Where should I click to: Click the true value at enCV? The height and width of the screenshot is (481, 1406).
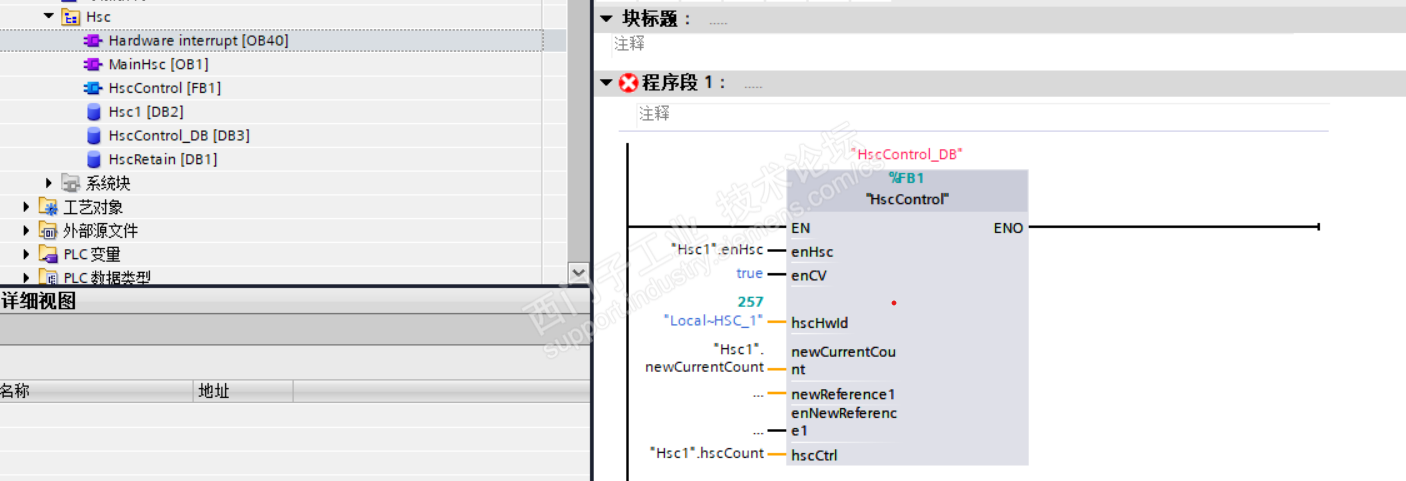[749, 273]
